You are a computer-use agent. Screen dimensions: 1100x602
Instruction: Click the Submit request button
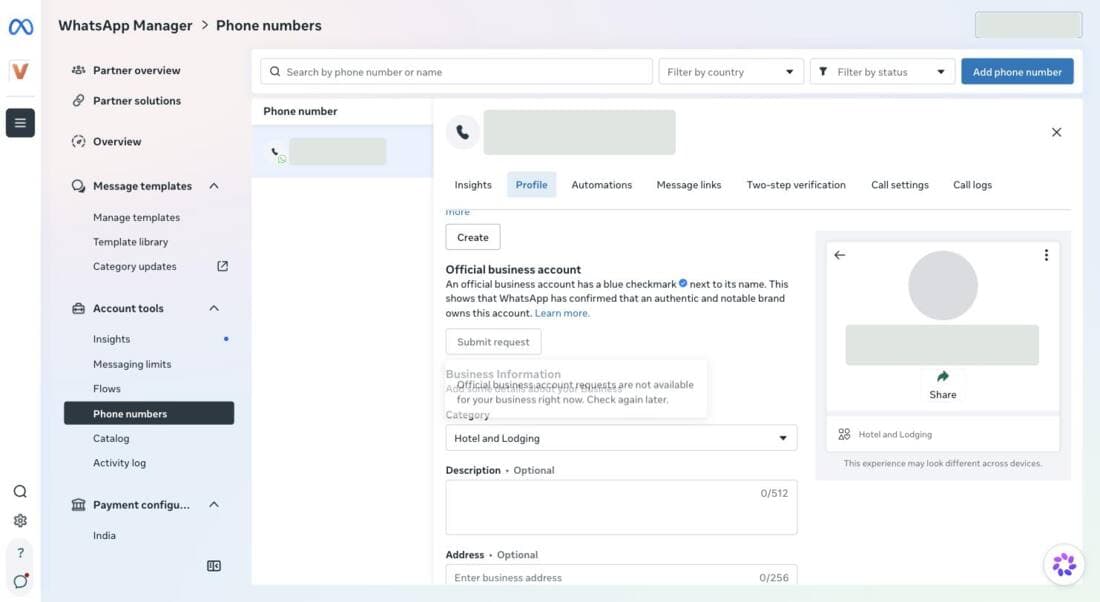493,342
